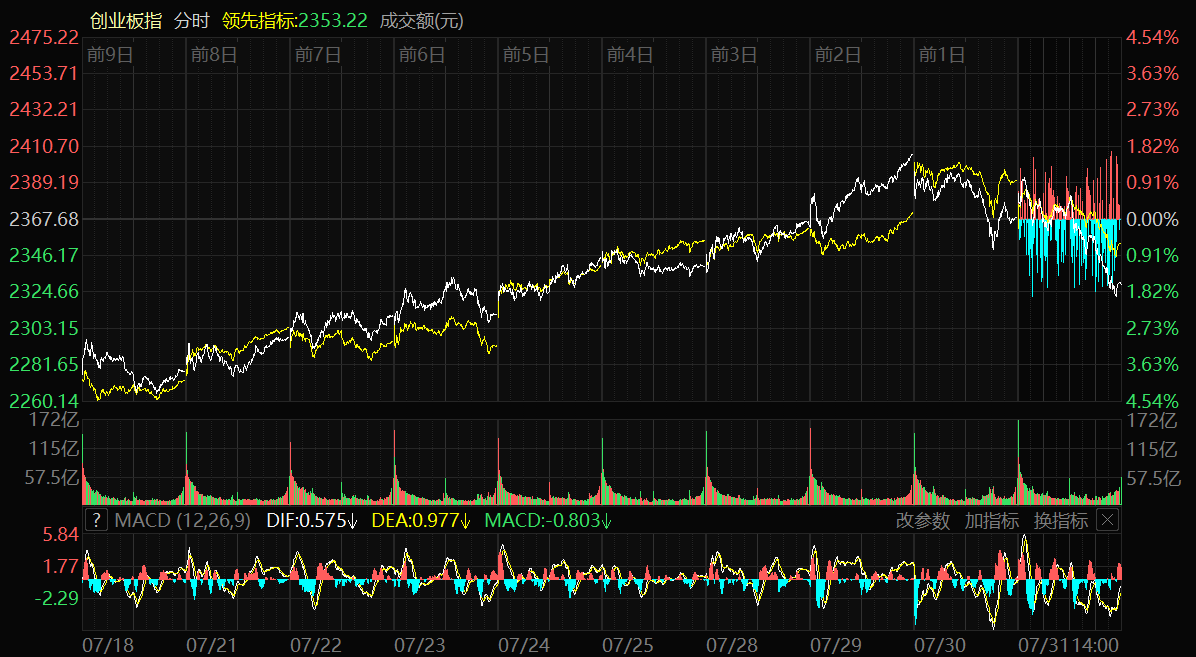Click the MACD help question mark icon
This screenshot has height=657, width=1196.
point(96,520)
